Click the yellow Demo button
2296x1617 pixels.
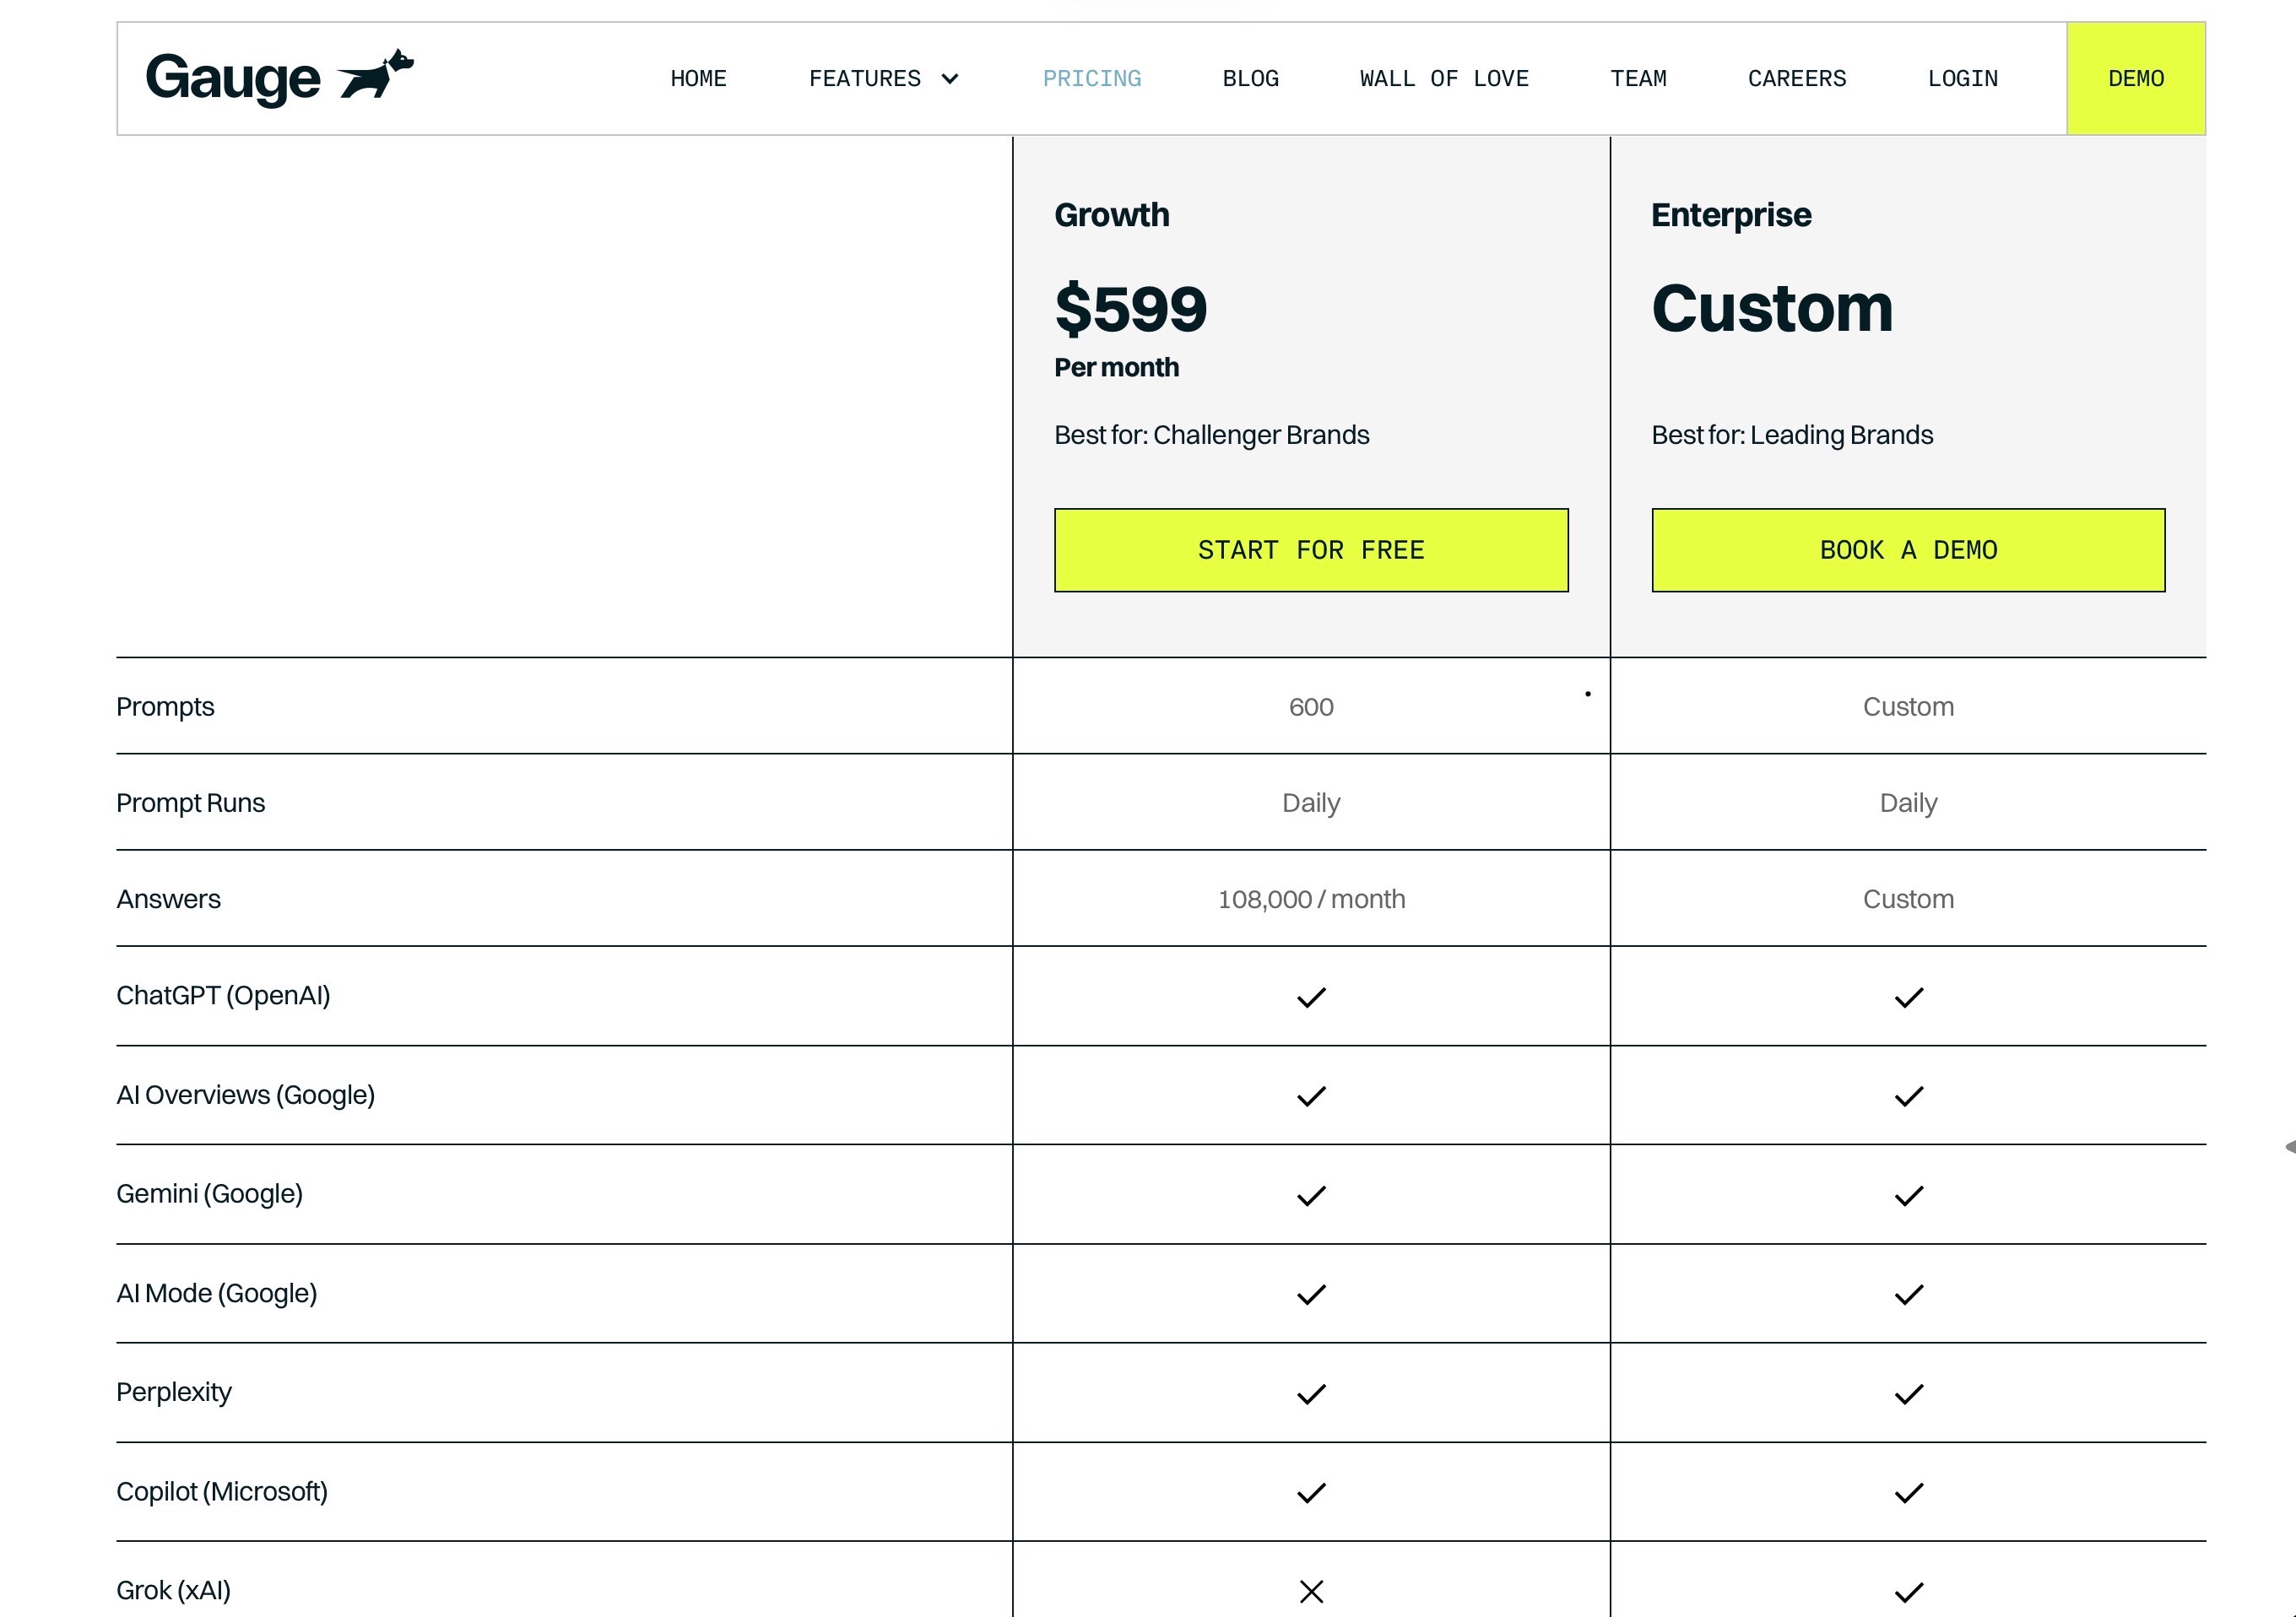[x=2136, y=79]
